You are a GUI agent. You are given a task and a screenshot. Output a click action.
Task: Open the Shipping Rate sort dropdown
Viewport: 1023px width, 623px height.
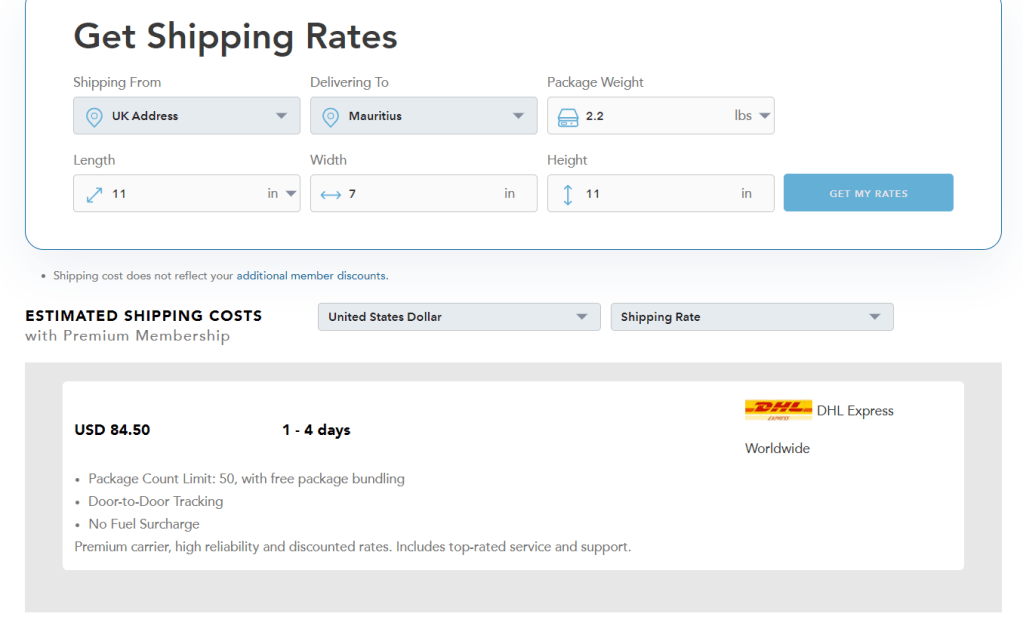(751, 317)
